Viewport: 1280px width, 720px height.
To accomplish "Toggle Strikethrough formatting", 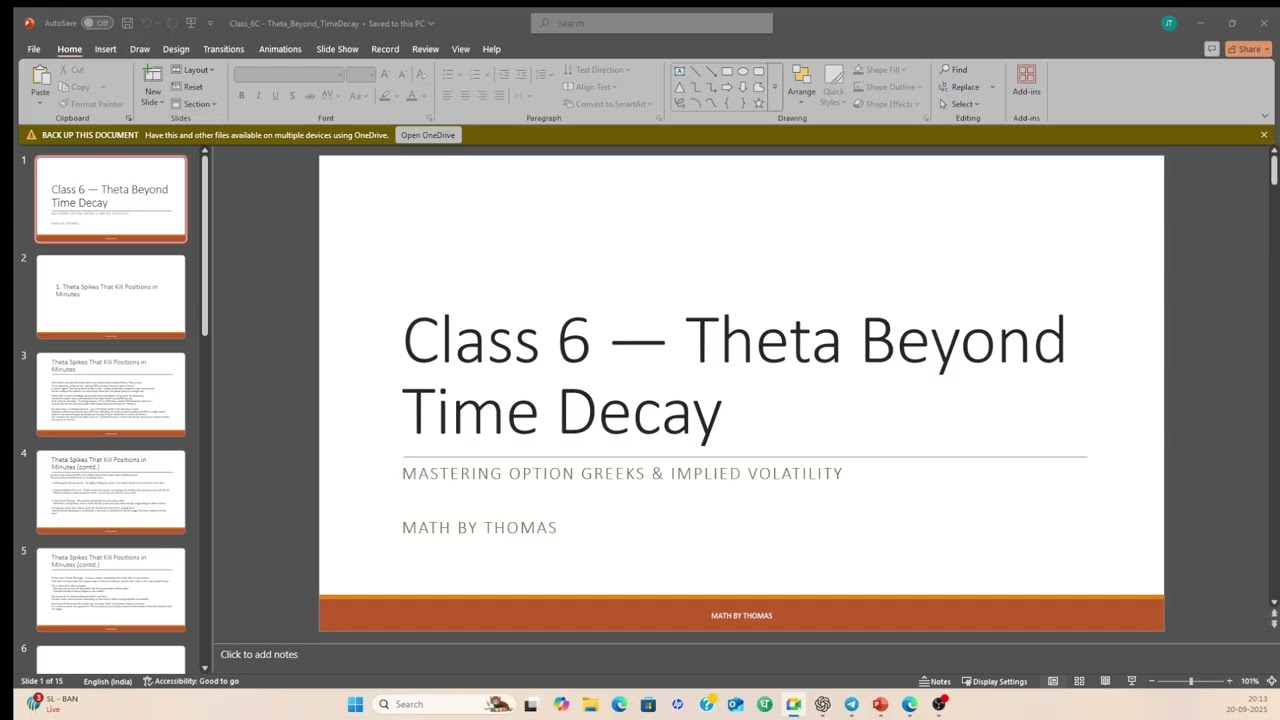I will pos(310,96).
